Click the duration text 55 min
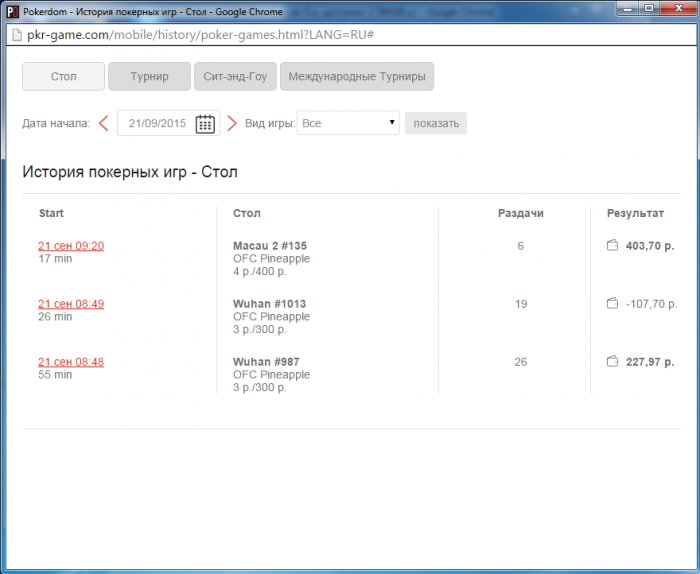 click(55, 374)
